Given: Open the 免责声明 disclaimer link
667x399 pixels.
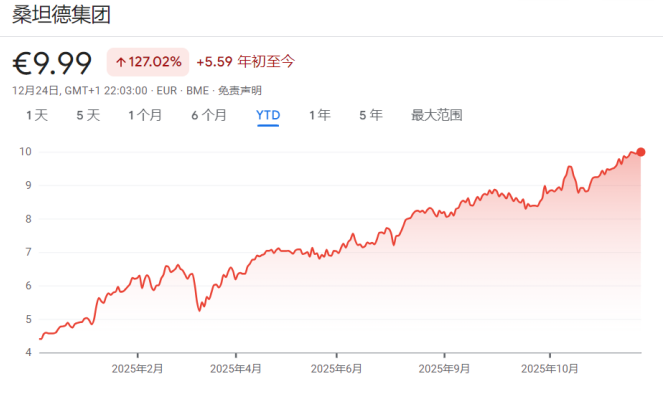Looking at the screenshot, I should [x=240, y=91].
